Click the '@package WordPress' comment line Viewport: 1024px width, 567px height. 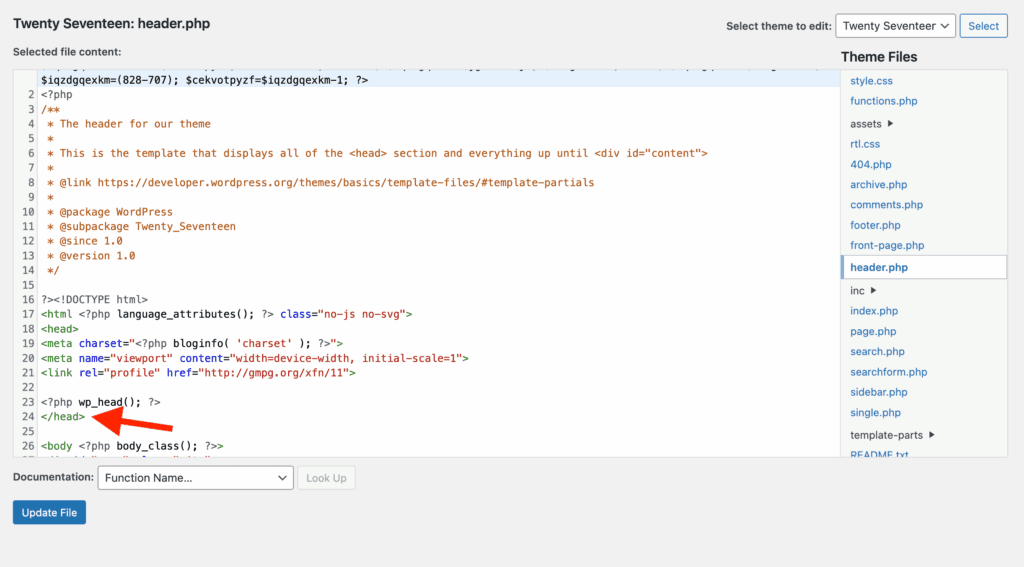tap(110, 212)
